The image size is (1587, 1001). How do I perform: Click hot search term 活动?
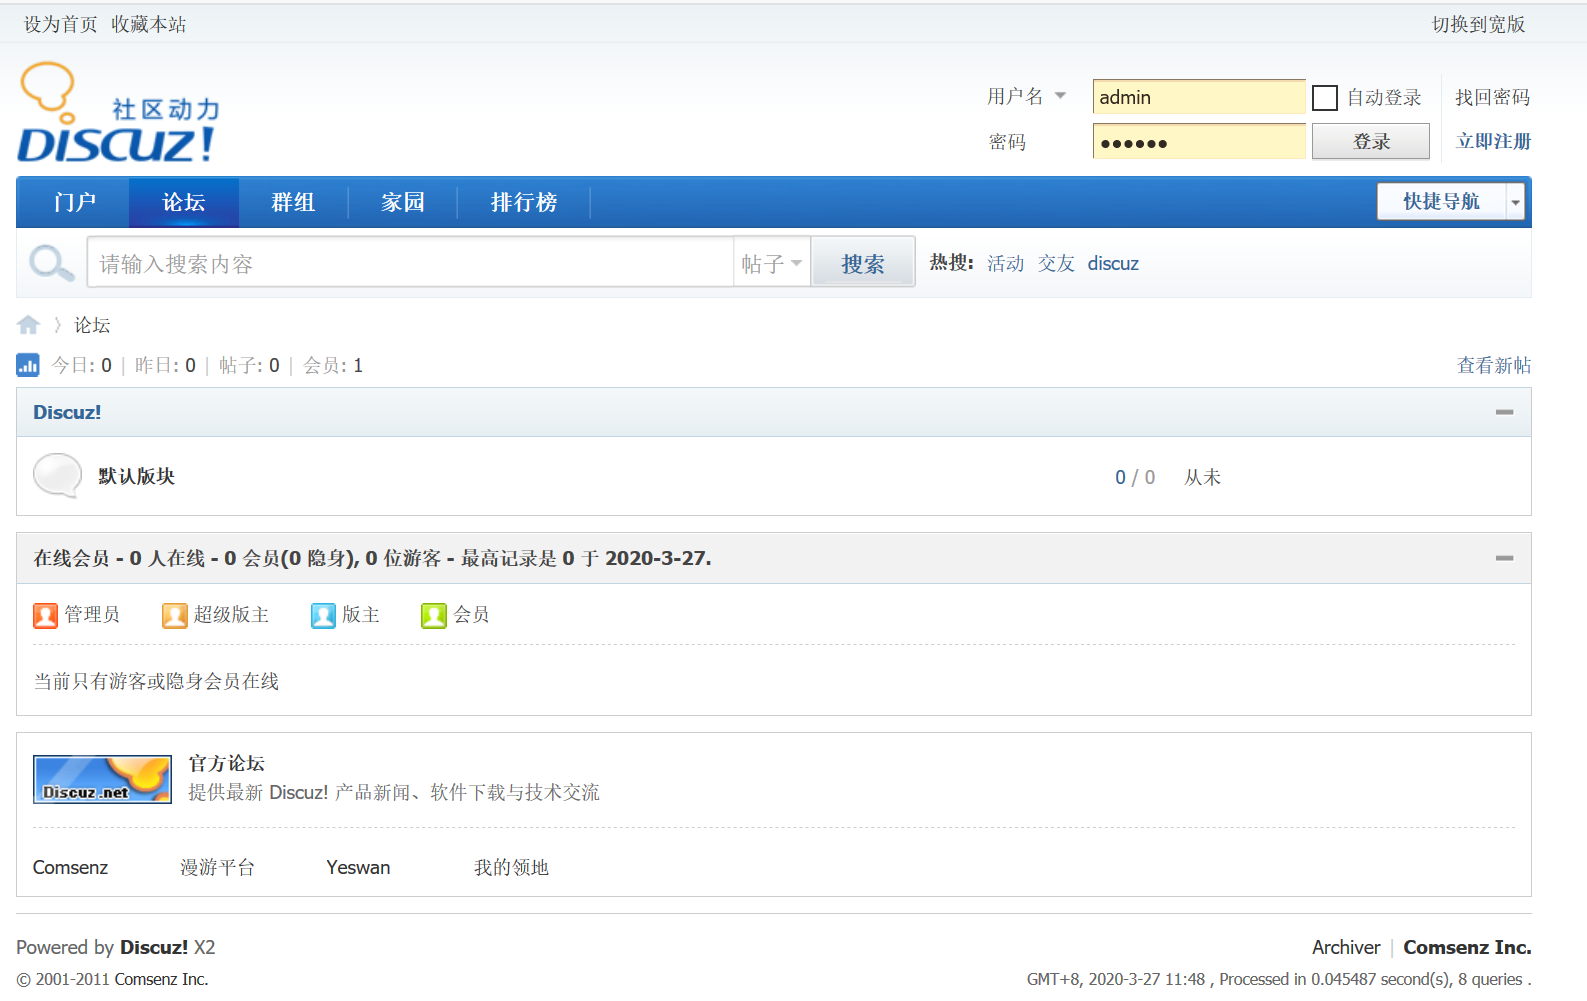[x=1006, y=263]
